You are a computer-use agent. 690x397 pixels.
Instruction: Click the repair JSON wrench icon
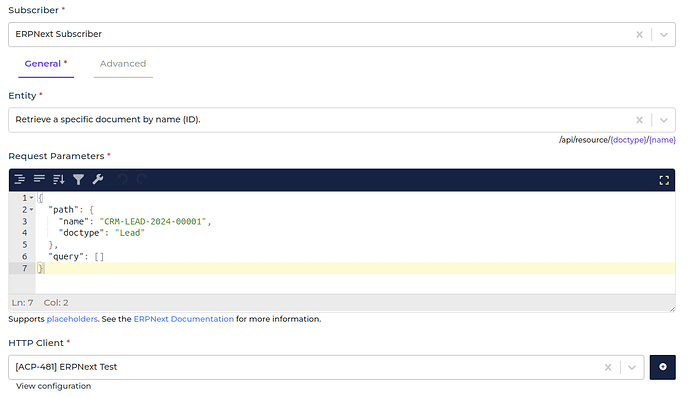[x=98, y=179]
